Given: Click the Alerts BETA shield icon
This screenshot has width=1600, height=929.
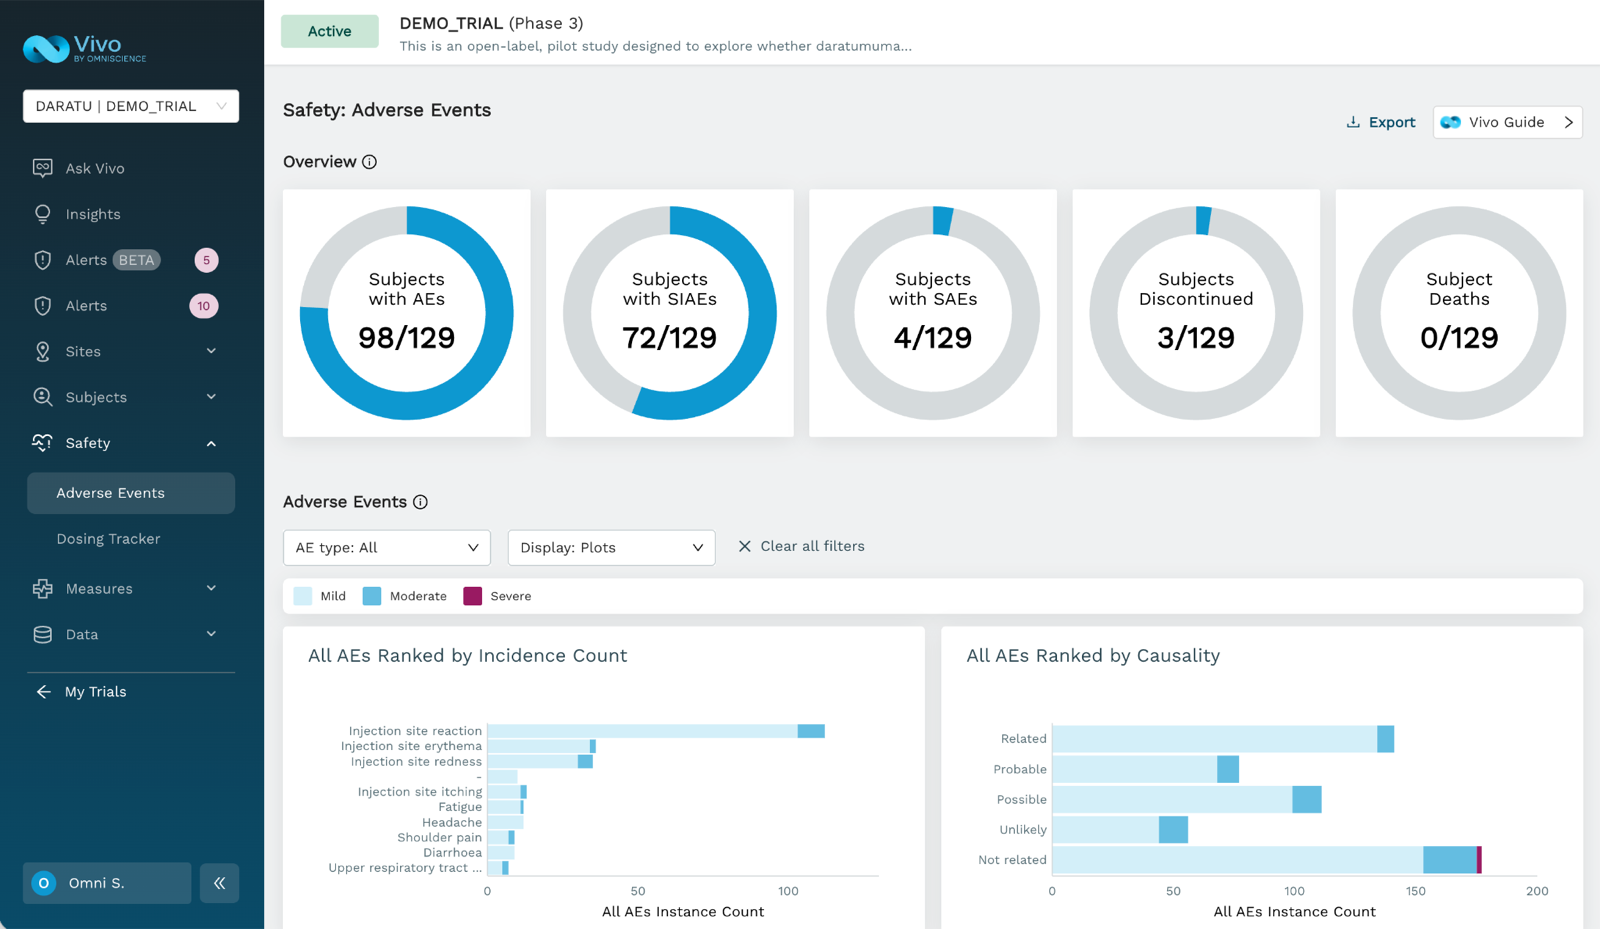Looking at the screenshot, I should 42,260.
